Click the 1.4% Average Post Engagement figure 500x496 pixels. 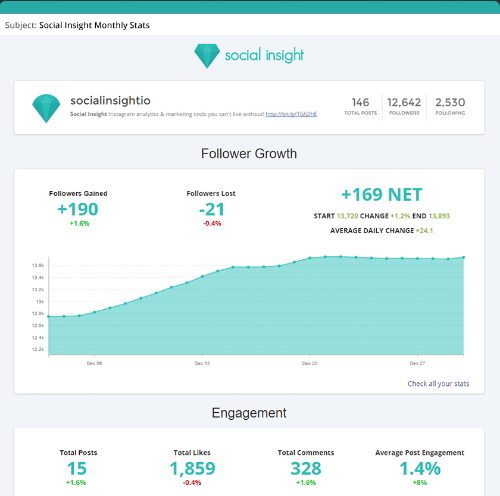tap(420, 468)
